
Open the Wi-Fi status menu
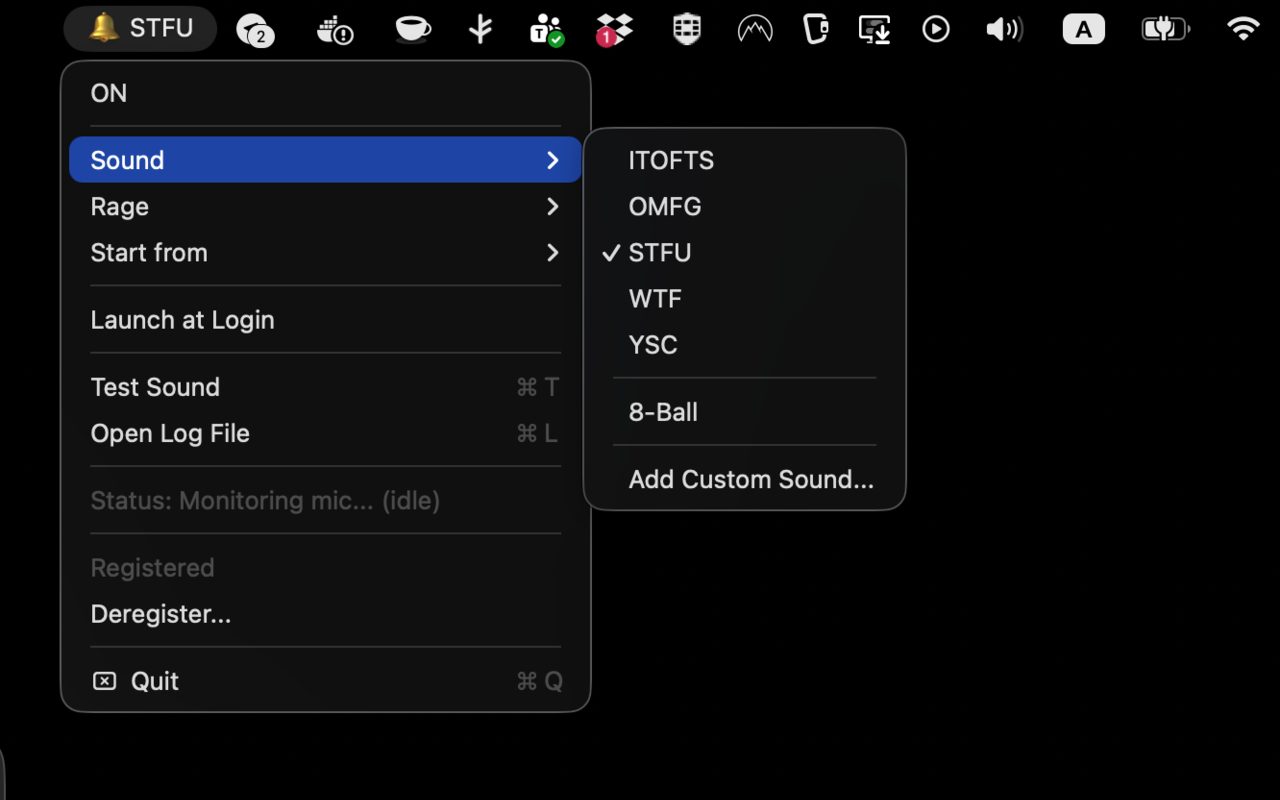pyautogui.click(x=1242, y=29)
